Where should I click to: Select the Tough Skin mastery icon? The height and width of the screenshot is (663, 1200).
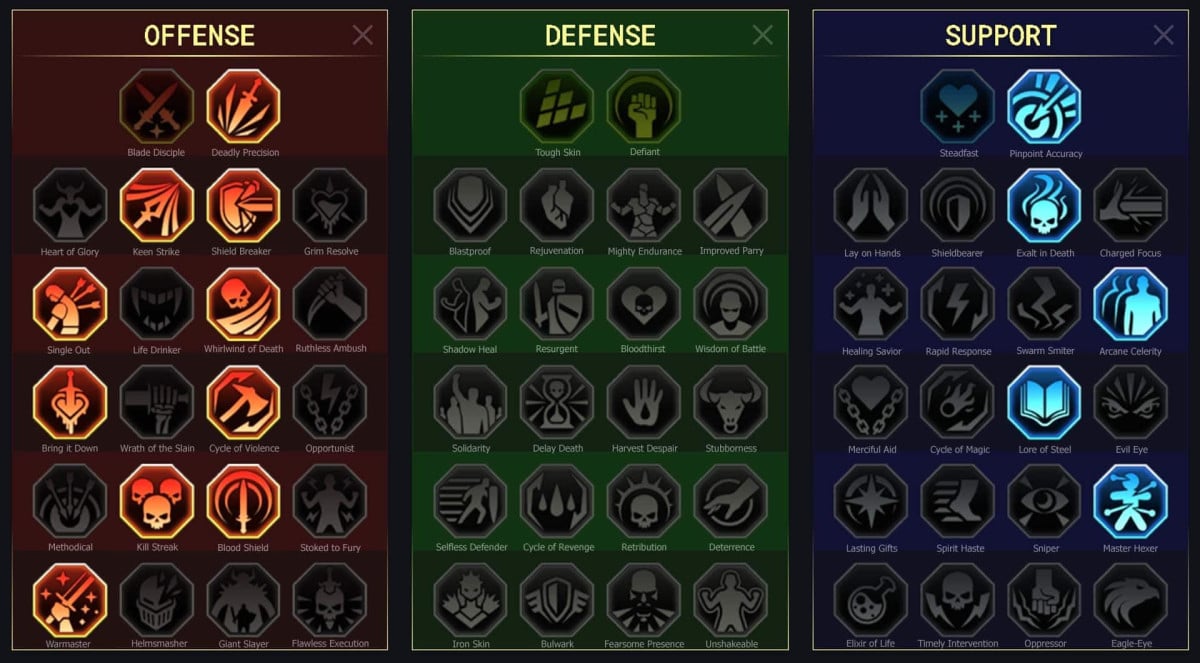coord(557,106)
